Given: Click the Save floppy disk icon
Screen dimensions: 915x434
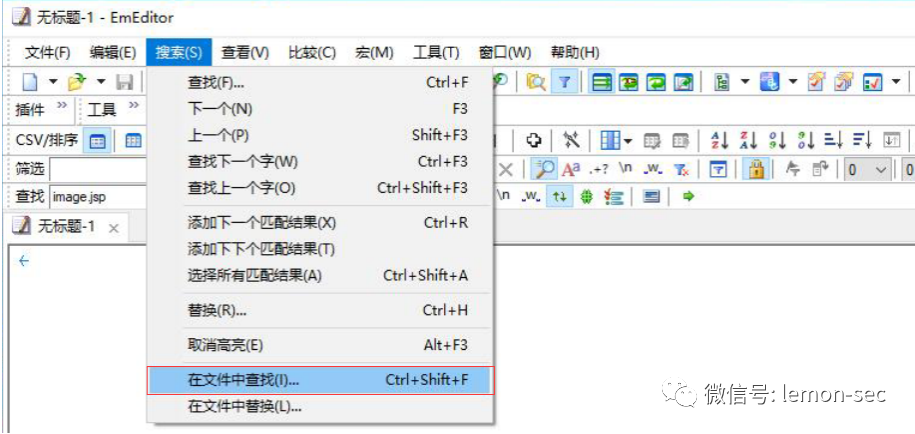Looking at the screenshot, I should [124, 82].
